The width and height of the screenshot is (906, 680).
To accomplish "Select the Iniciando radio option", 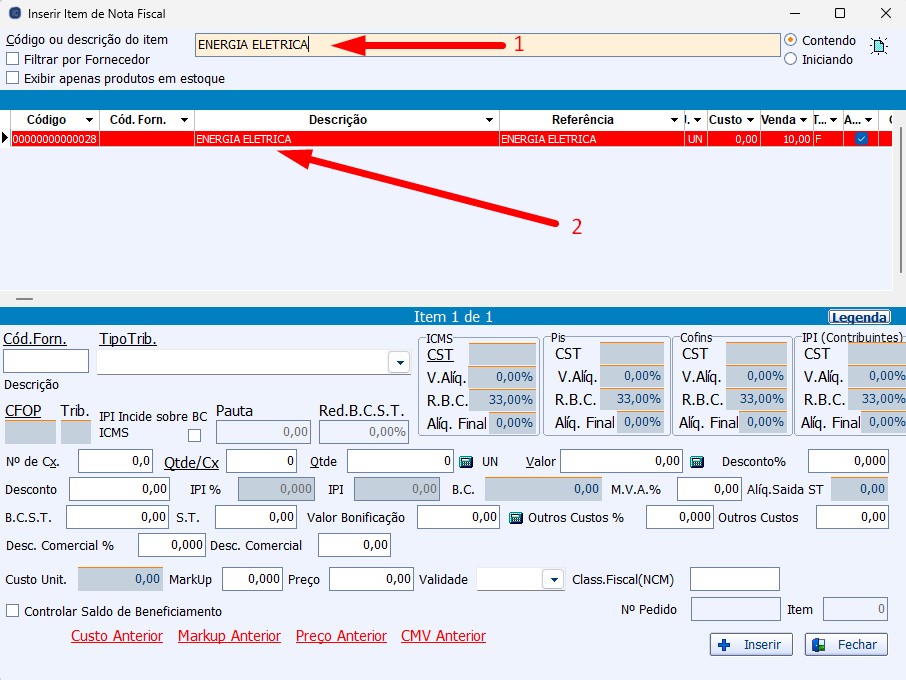I will coord(791,59).
